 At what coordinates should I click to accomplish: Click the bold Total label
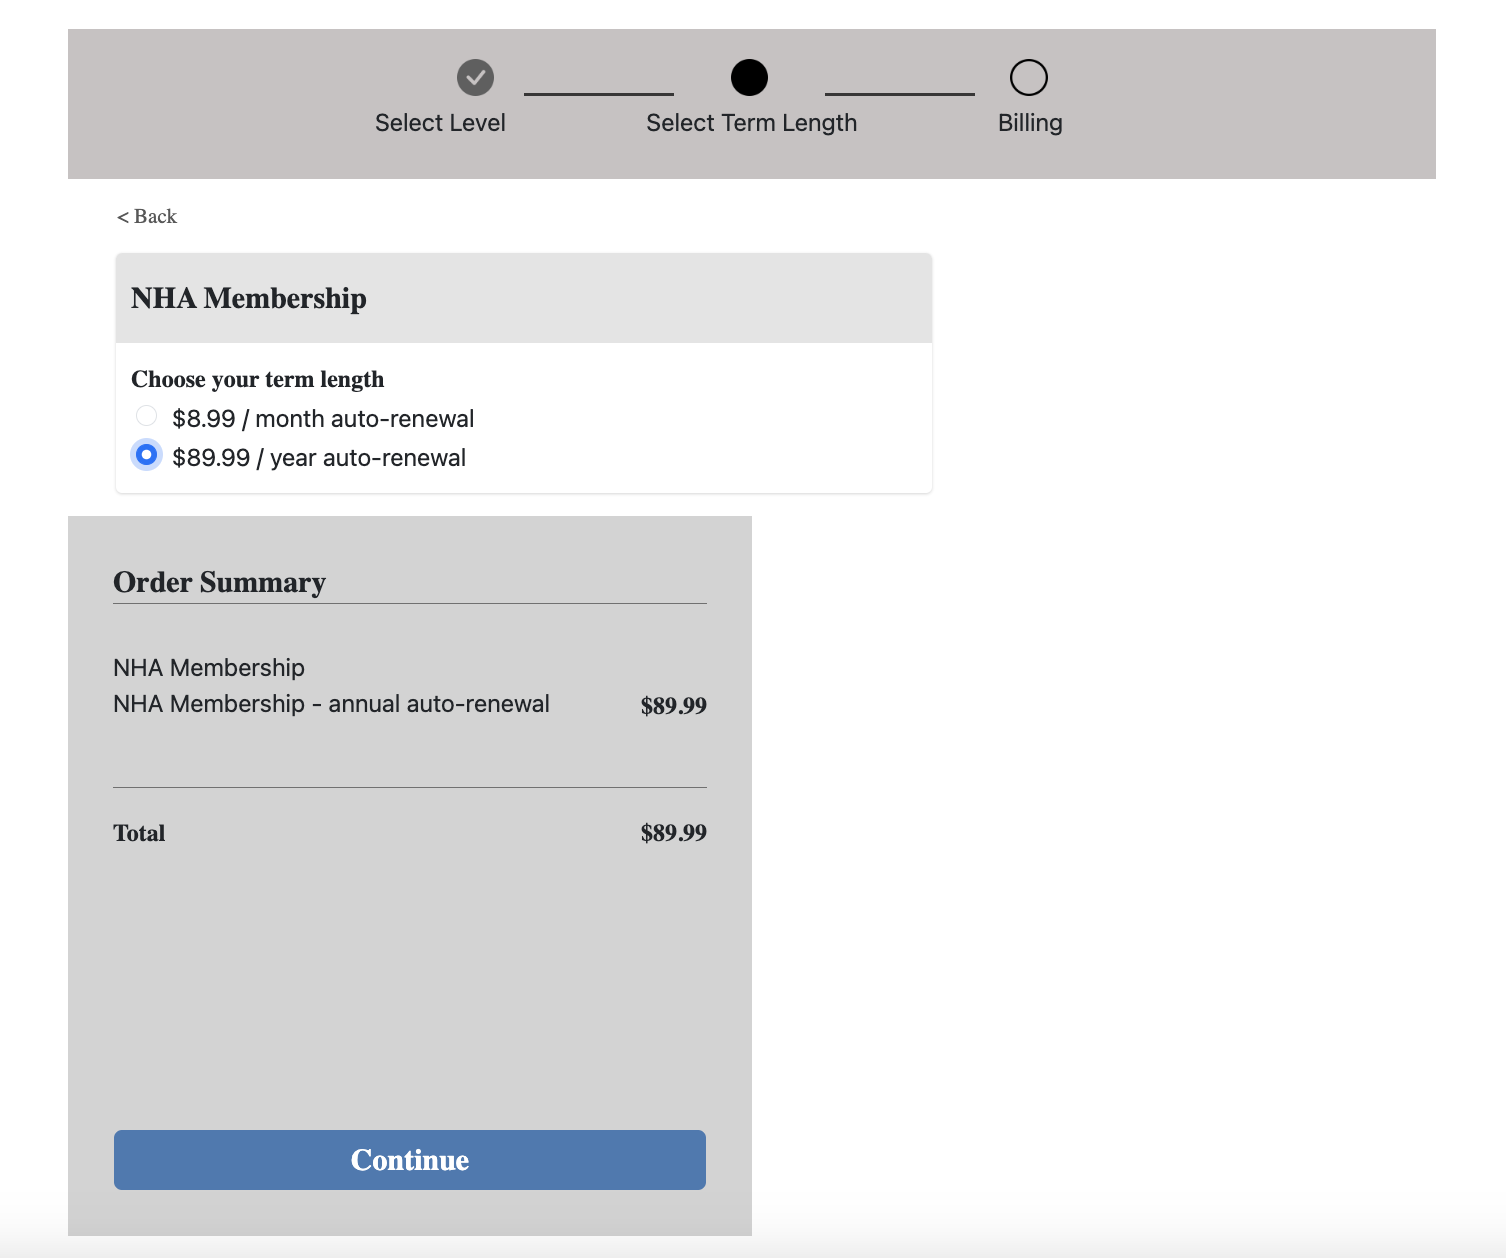(x=139, y=833)
